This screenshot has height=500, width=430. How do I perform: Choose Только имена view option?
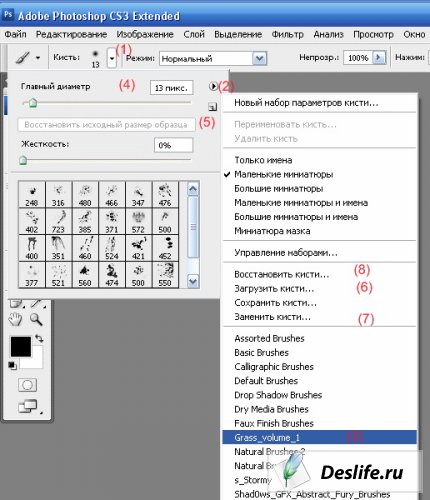pos(319,160)
